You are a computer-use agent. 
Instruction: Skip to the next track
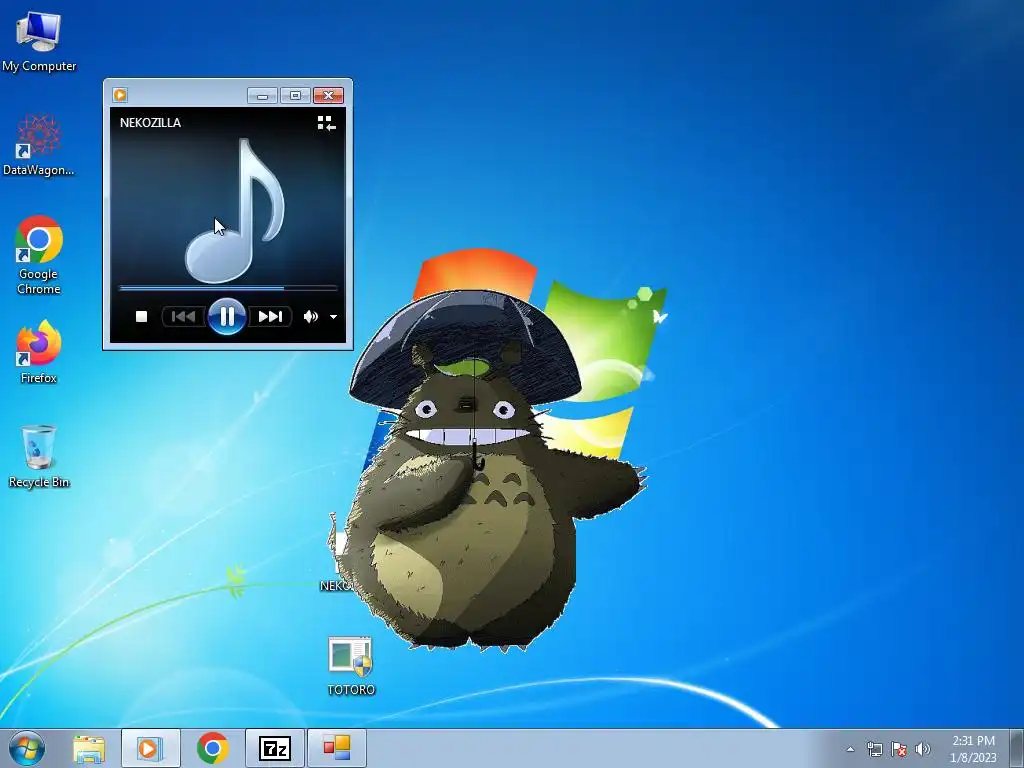tap(270, 317)
